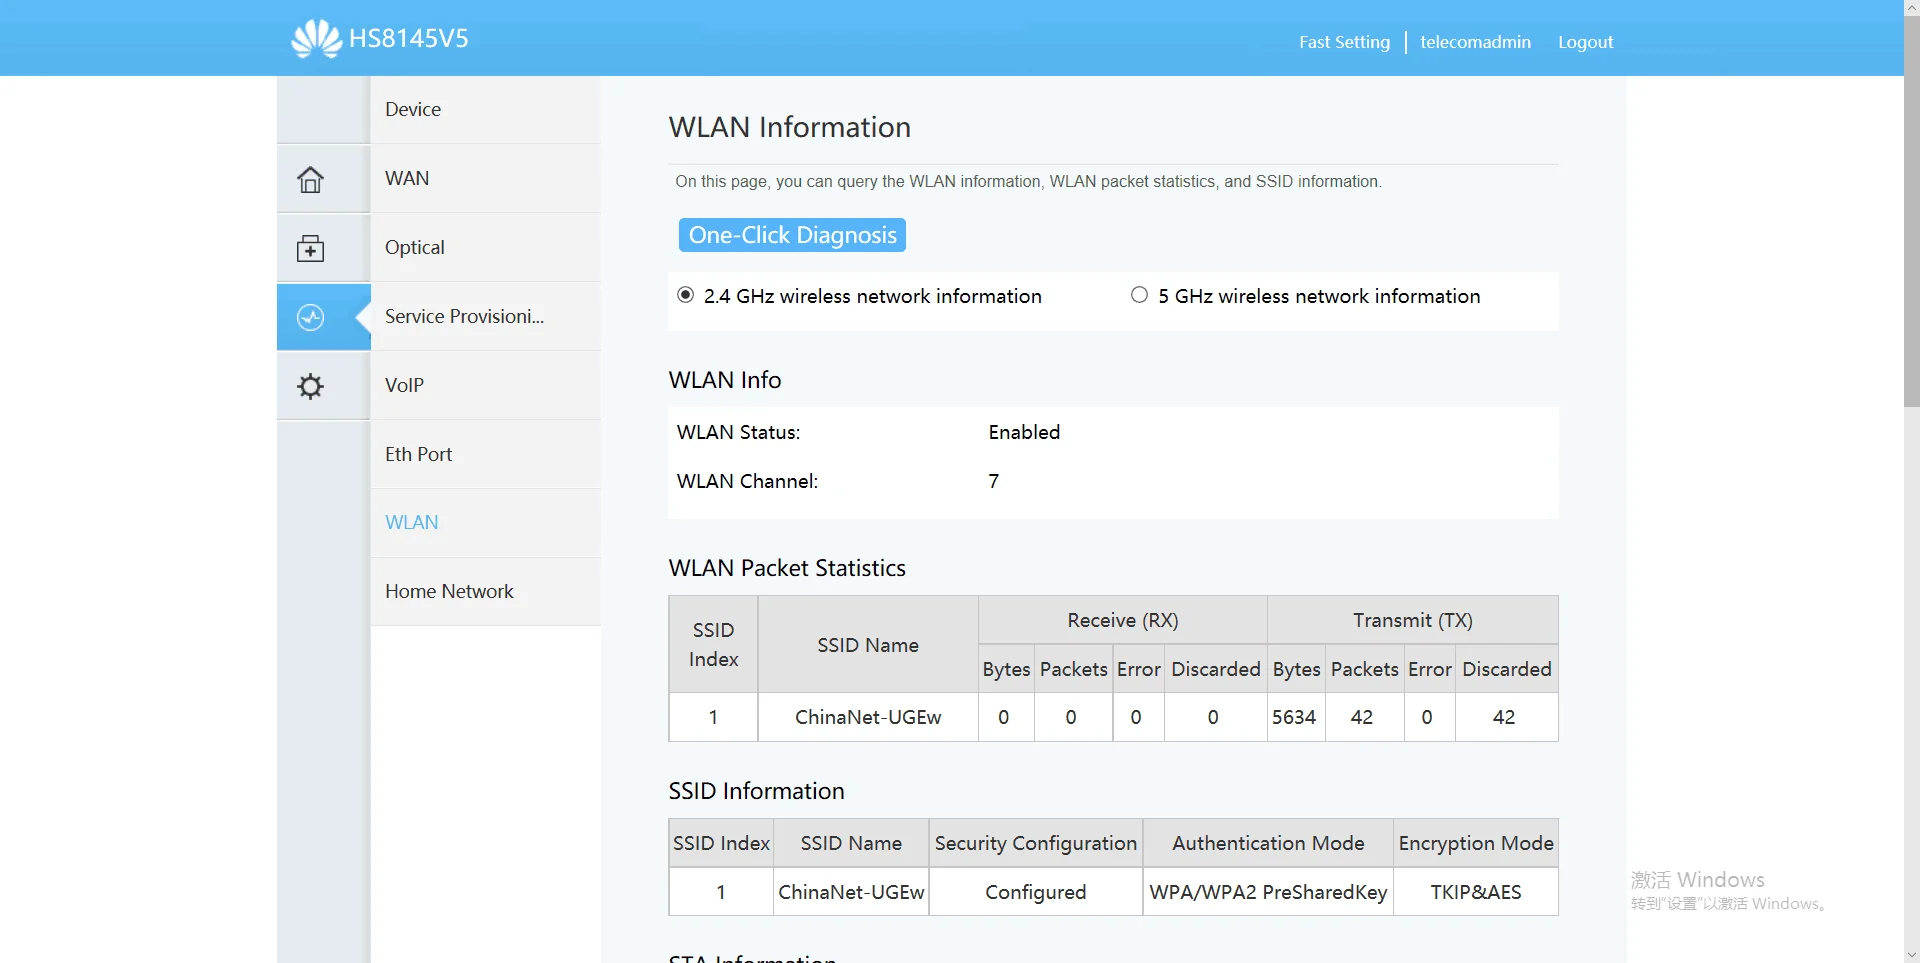1920x963 pixels.
Task: Open the Eth Port page
Action: [x=418, y=454]
